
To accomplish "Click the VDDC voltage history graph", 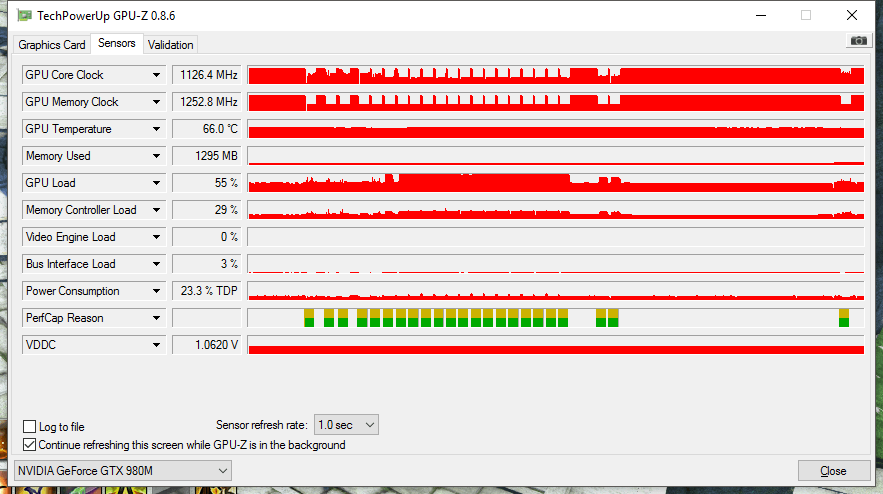I will pos(556,345).
